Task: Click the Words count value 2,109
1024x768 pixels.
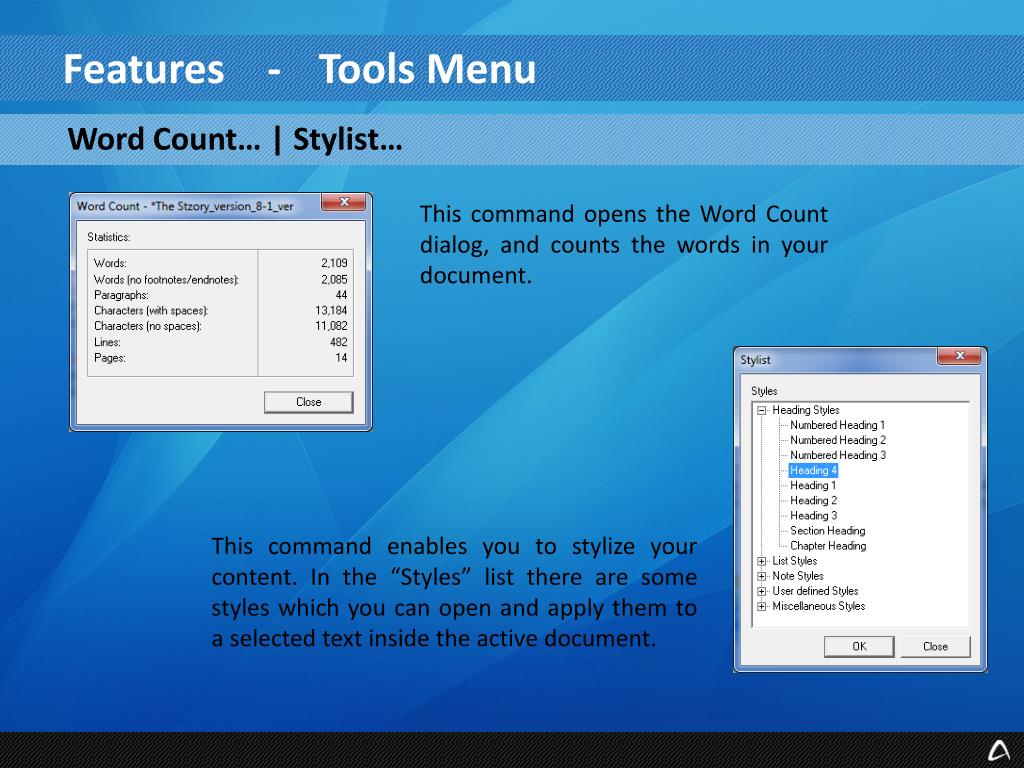Action: (x=334, y=263)
